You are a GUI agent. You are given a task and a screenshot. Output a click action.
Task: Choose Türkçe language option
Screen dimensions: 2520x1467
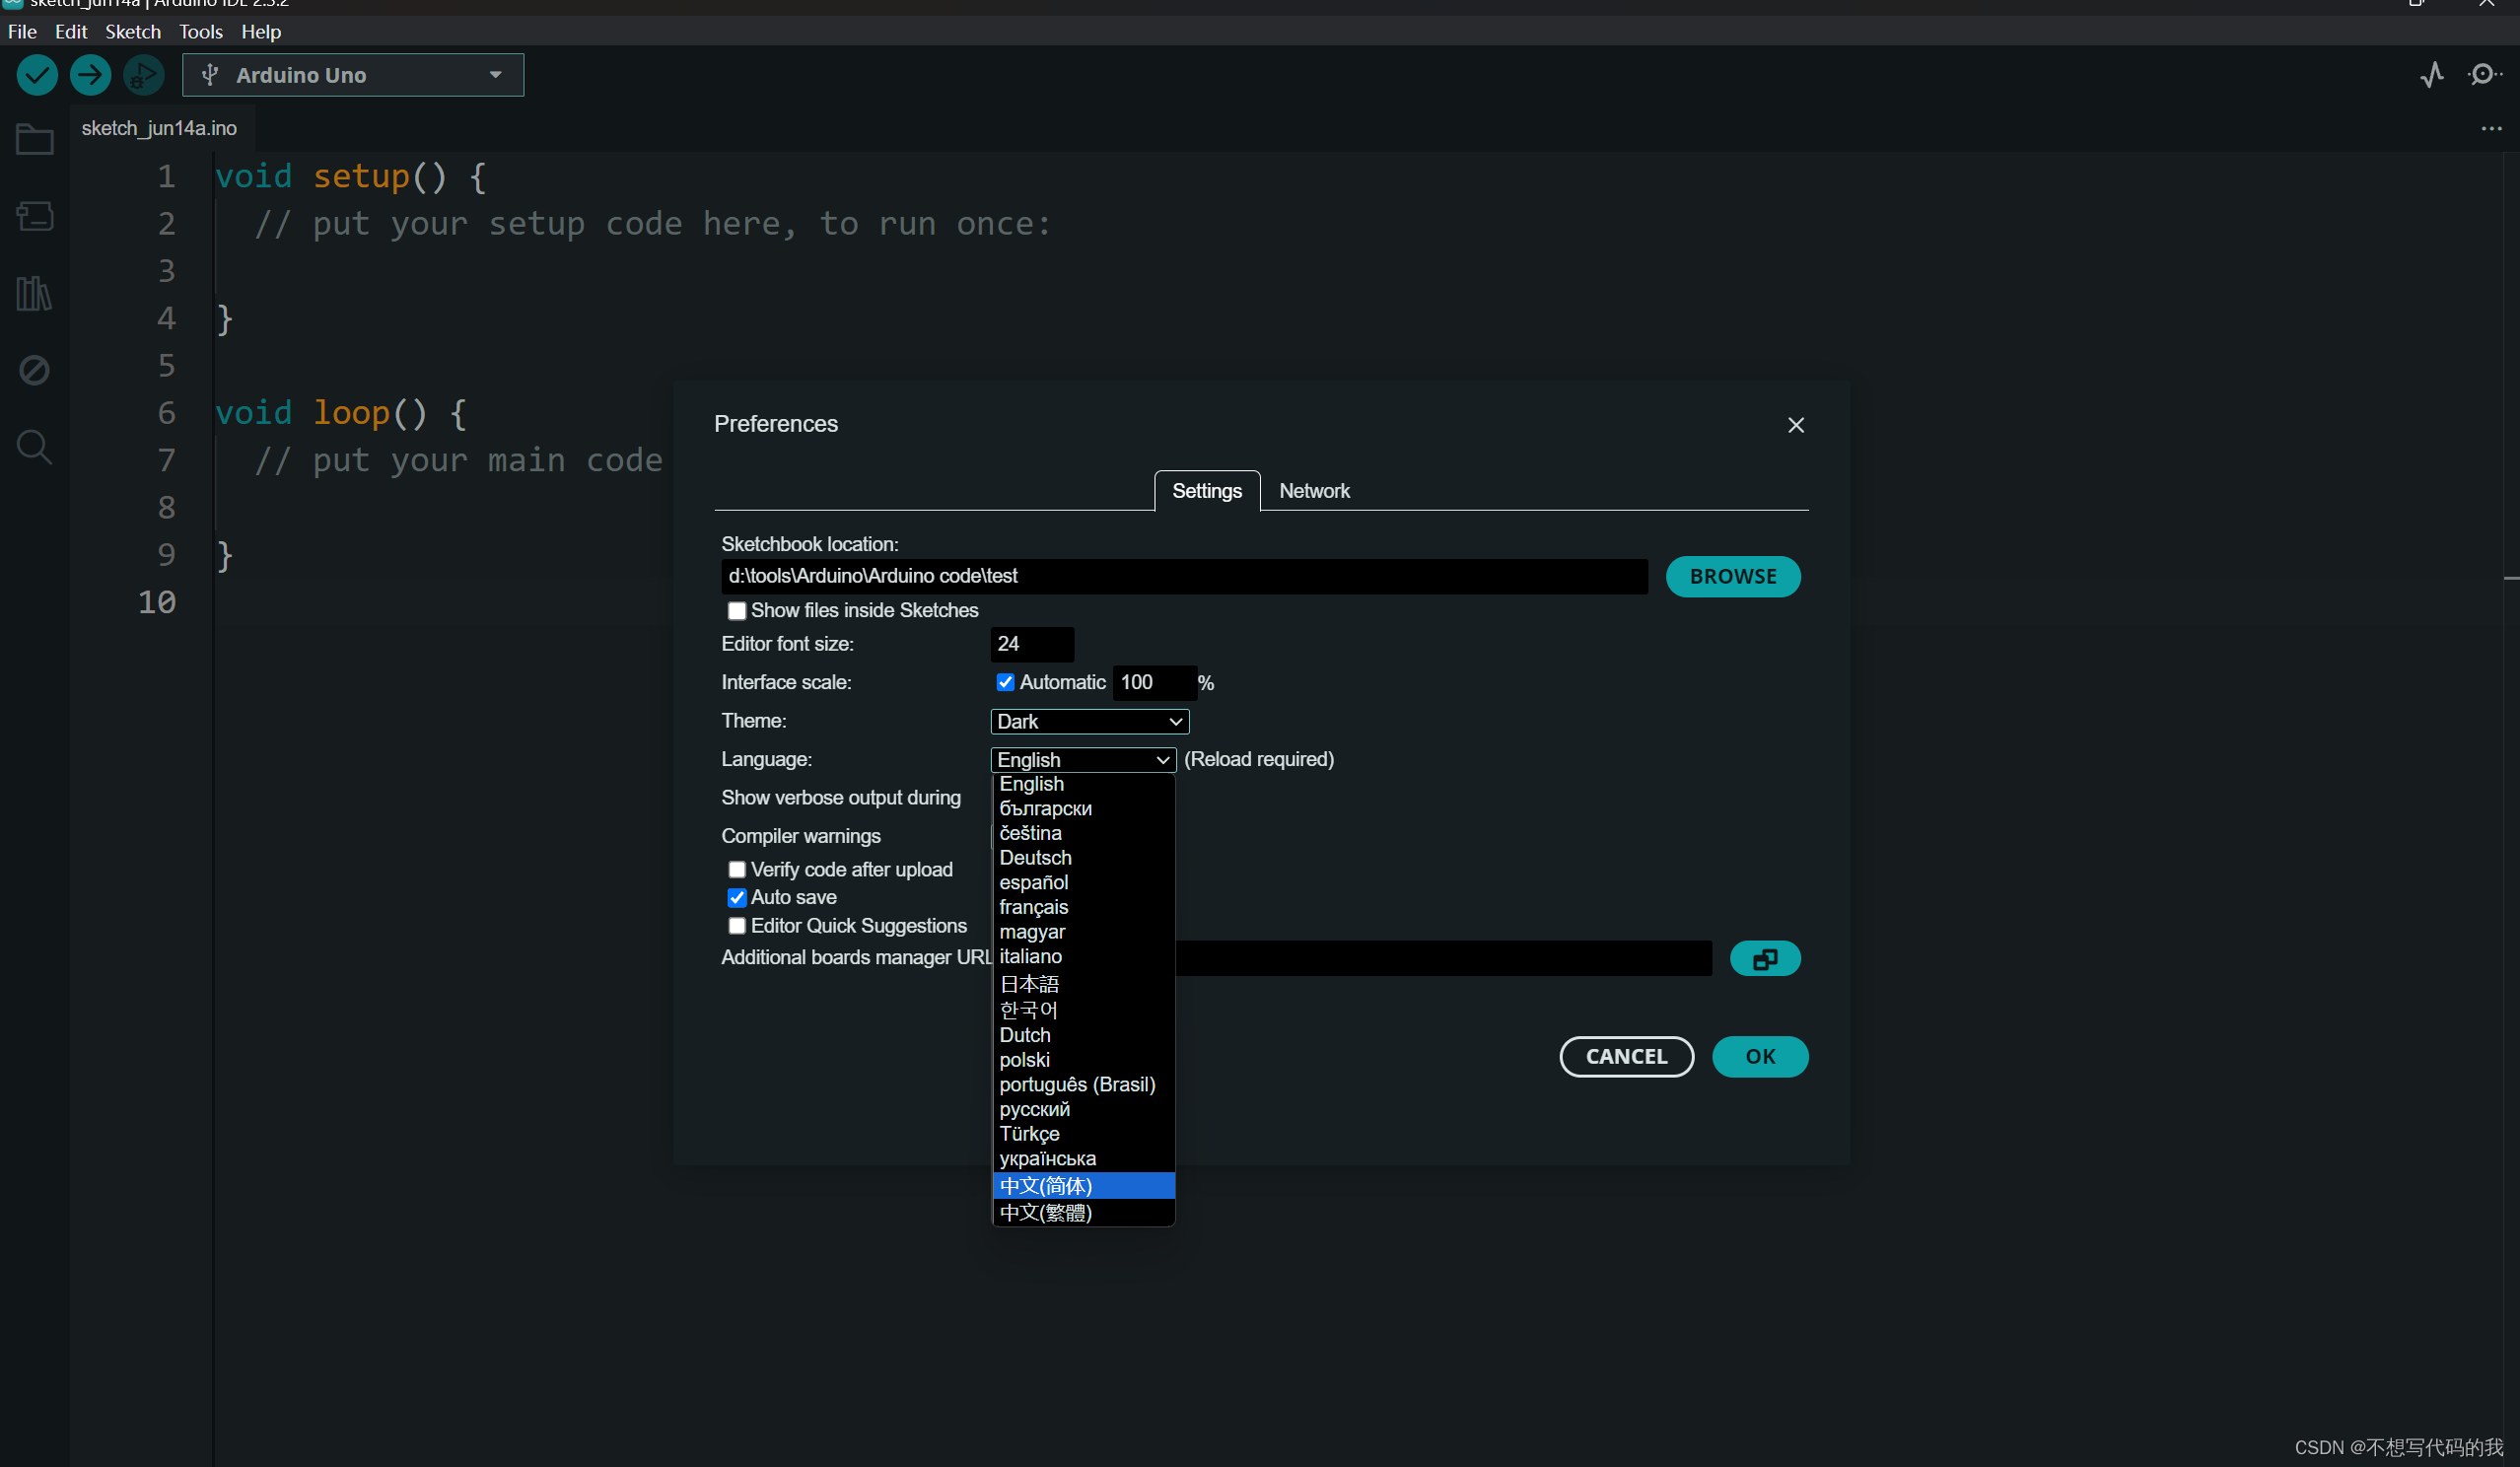coord(1083,1134)
